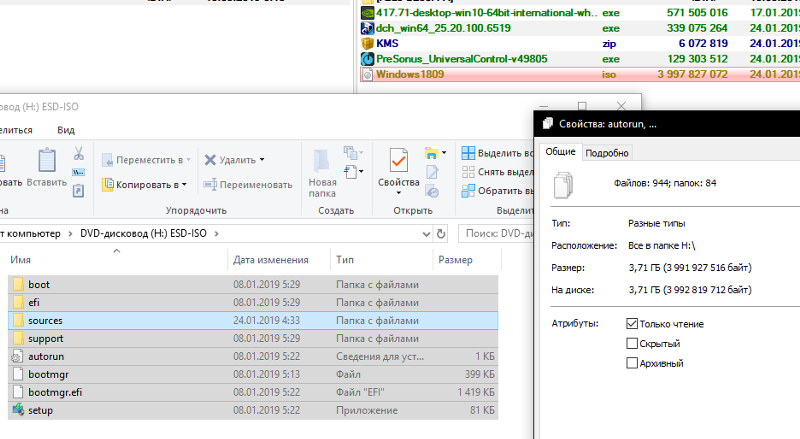Click the Paste clipboard icon

47,160
